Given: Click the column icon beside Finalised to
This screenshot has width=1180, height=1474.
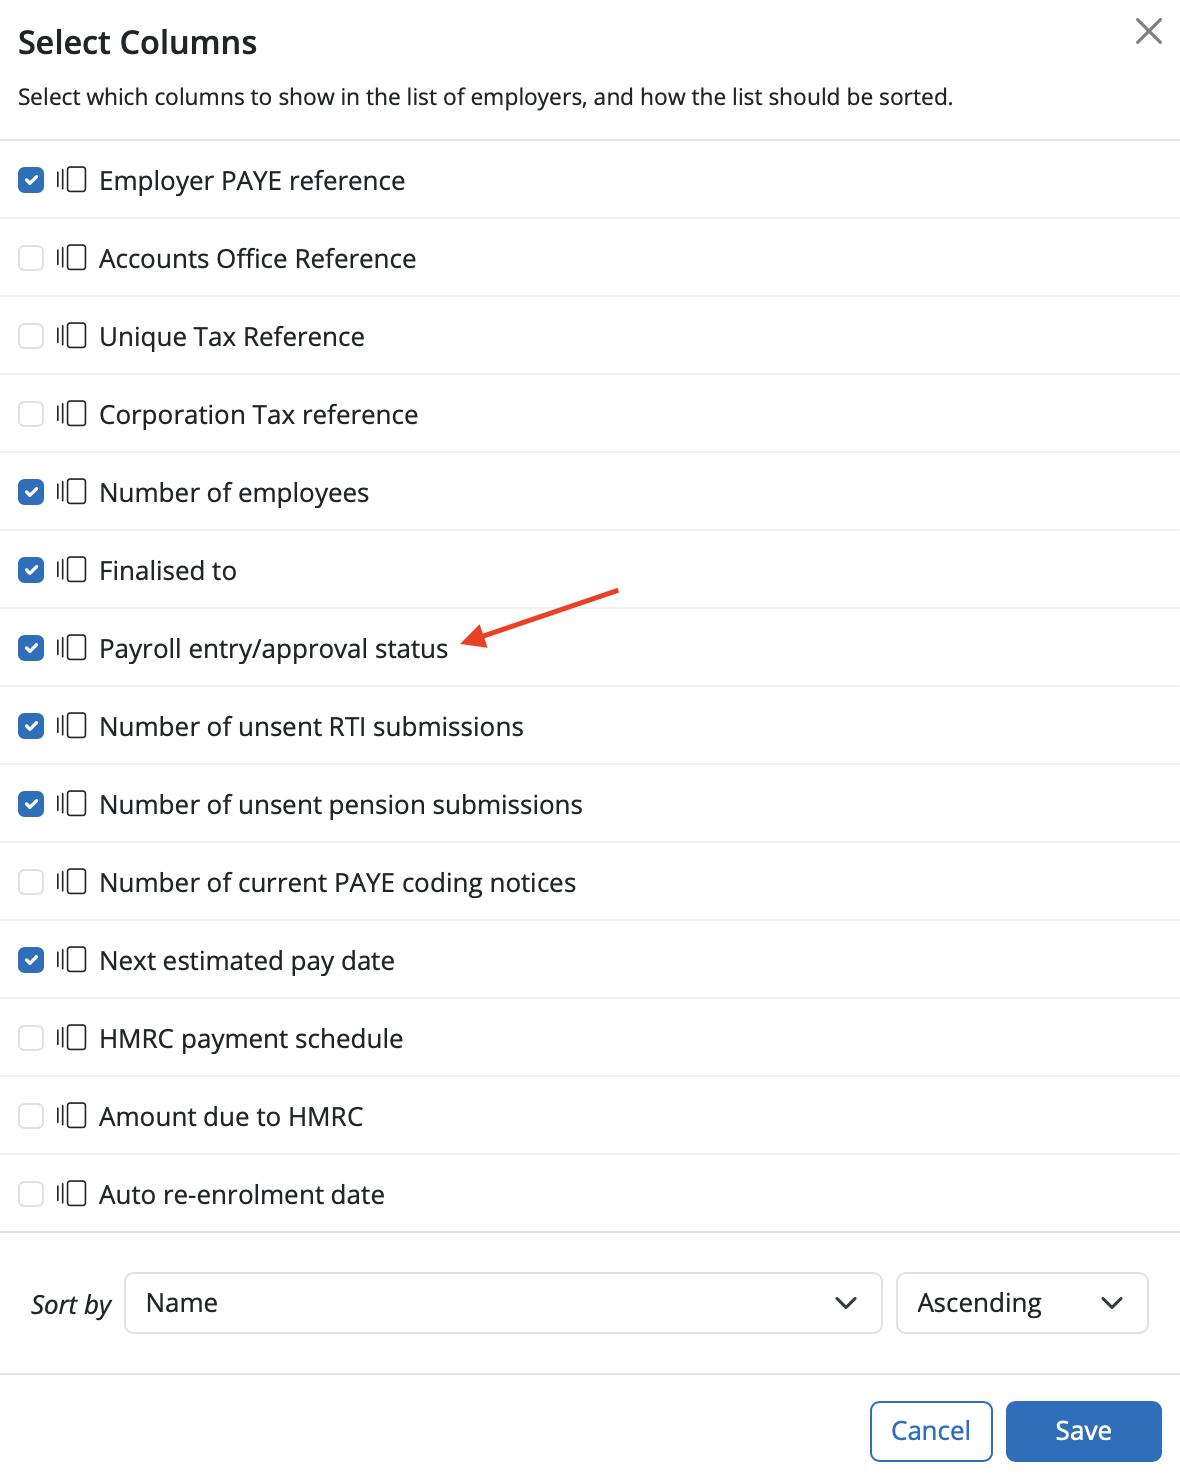Looking at the screenshot, I should [x=71, y=570].
